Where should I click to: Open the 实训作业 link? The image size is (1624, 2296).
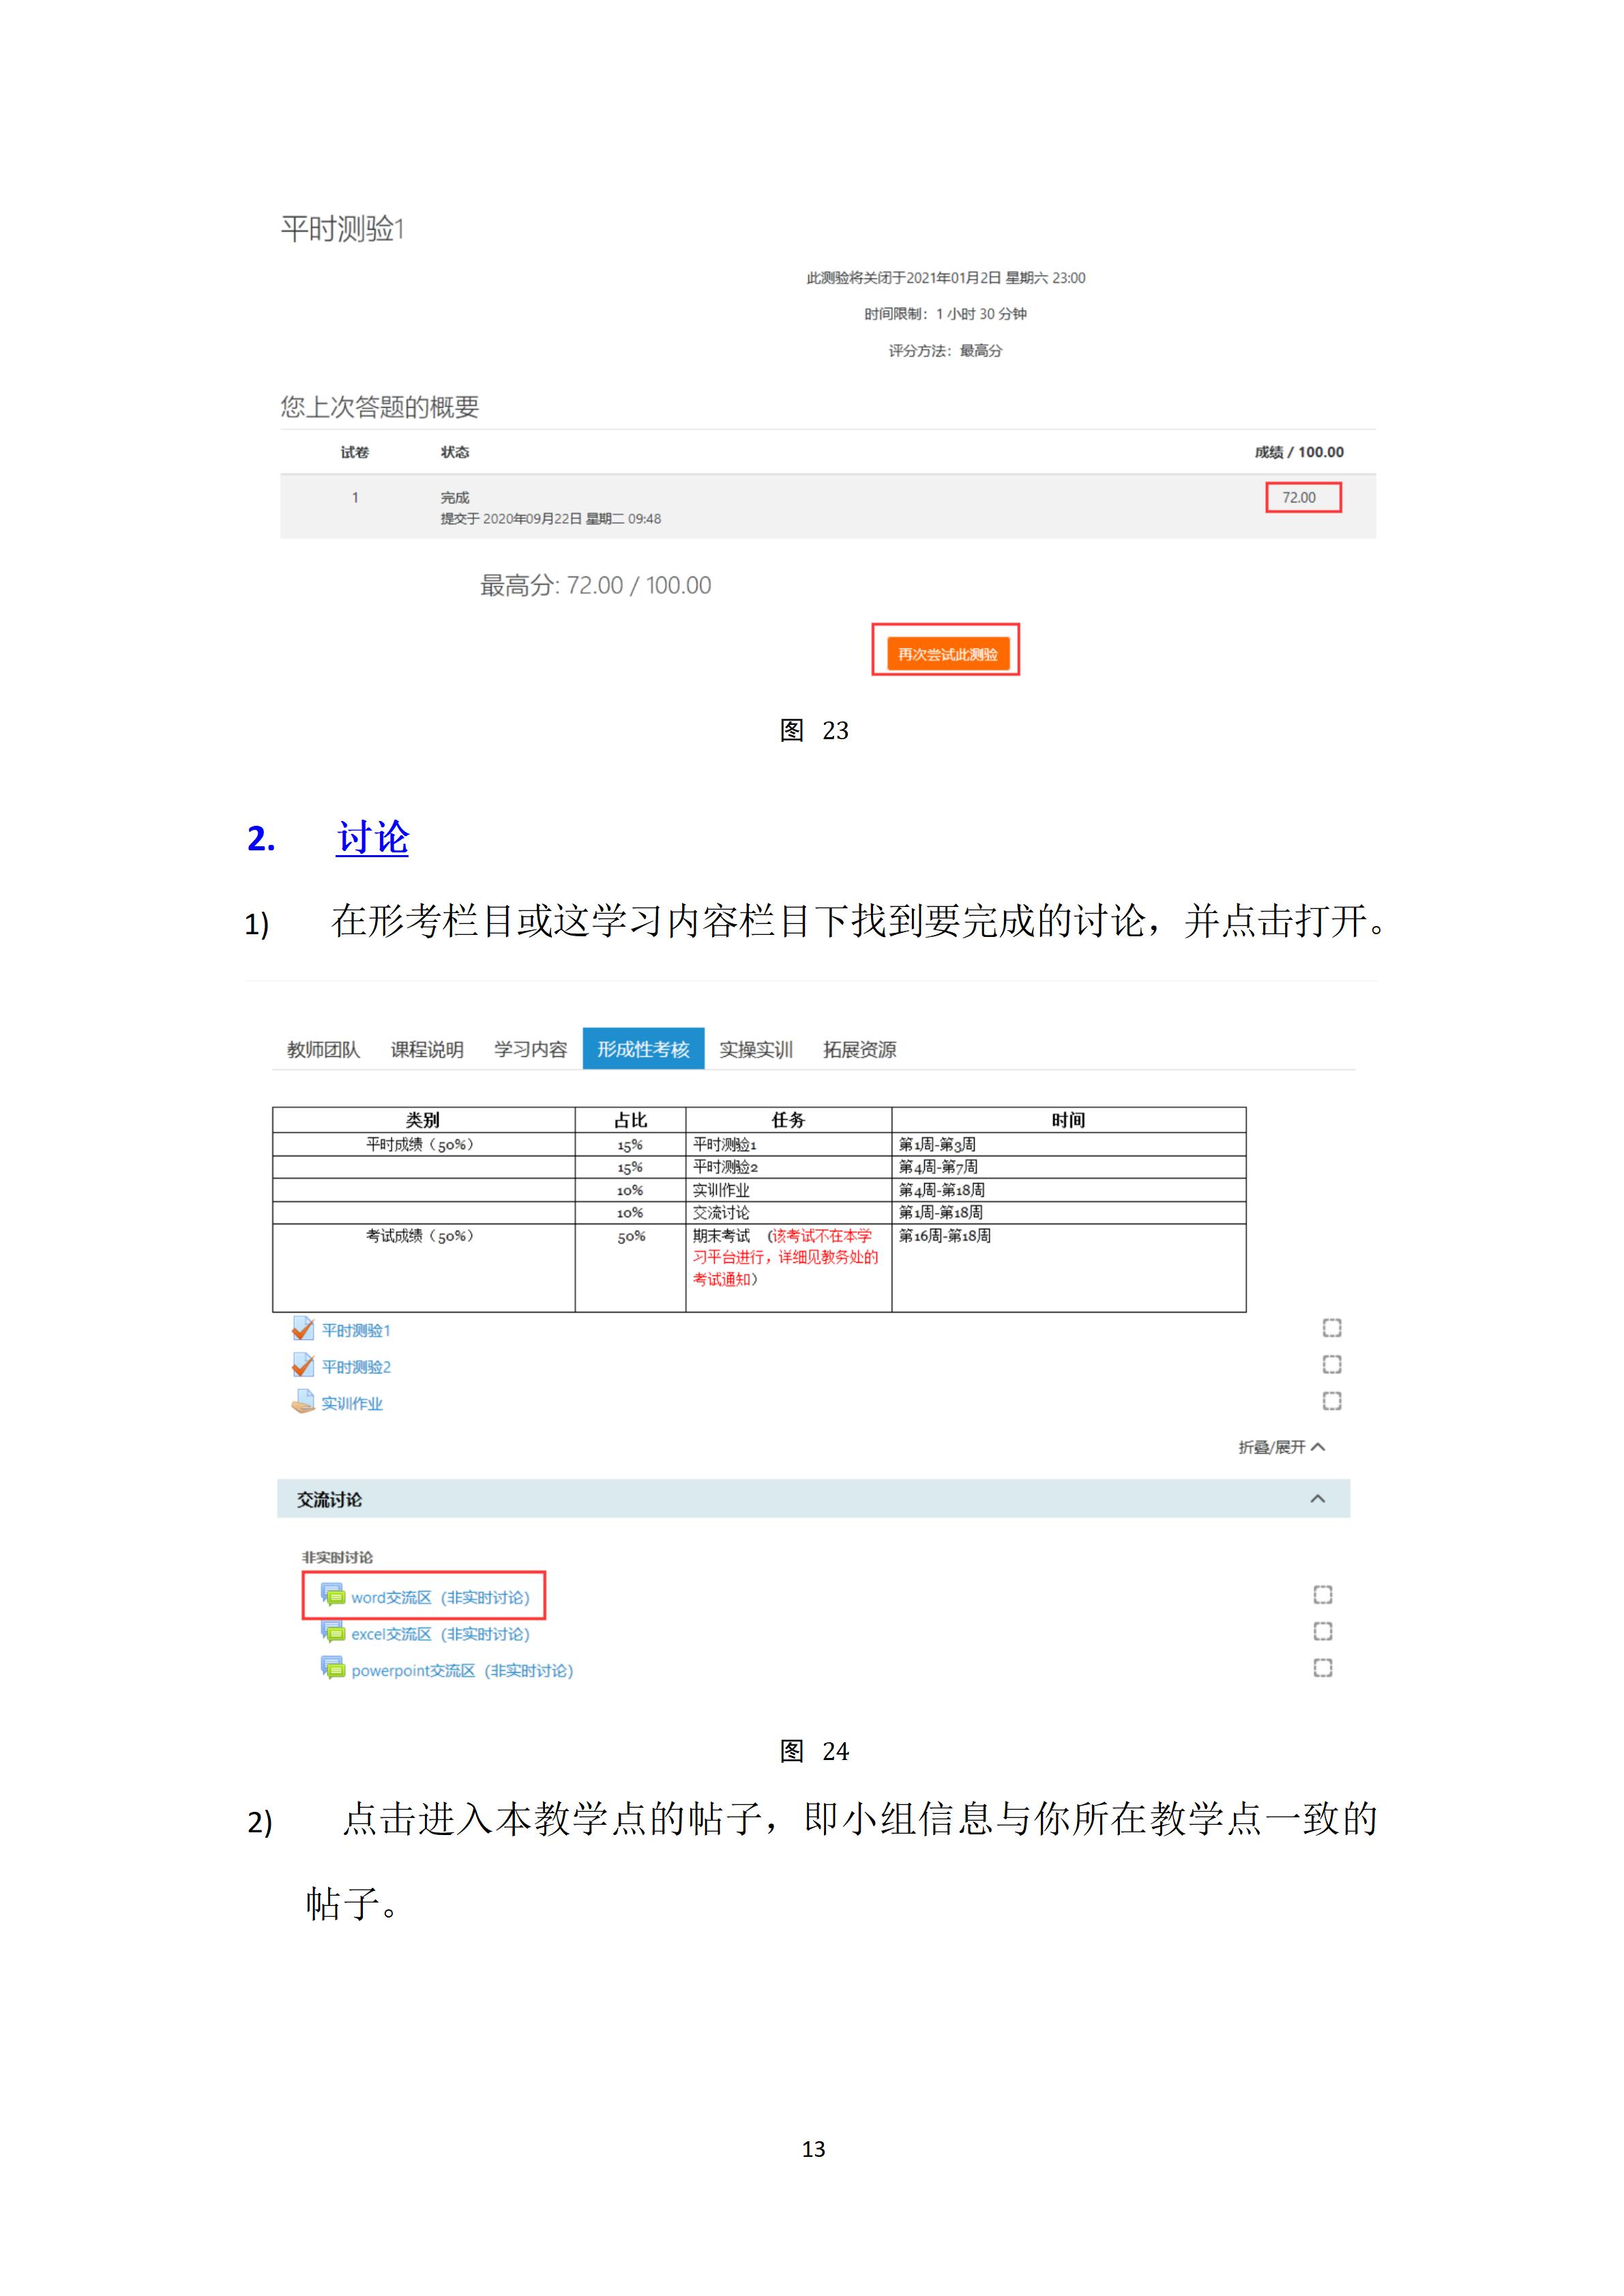tap(352, 1403)
